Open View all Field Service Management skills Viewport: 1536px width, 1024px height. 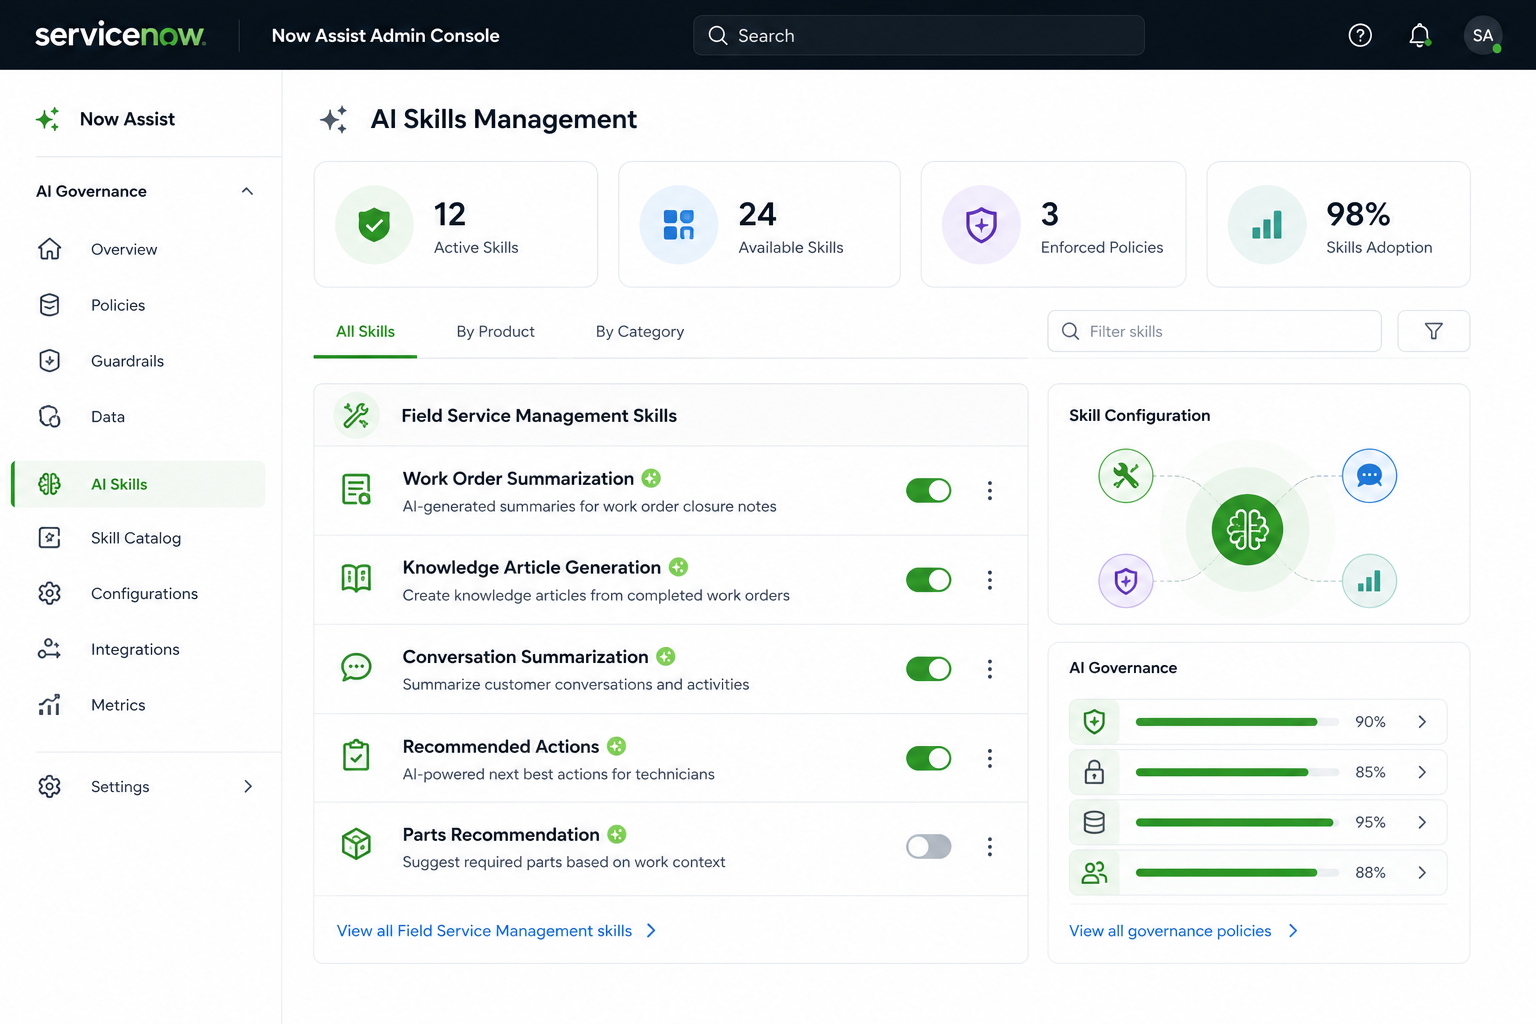click(497, 931)
